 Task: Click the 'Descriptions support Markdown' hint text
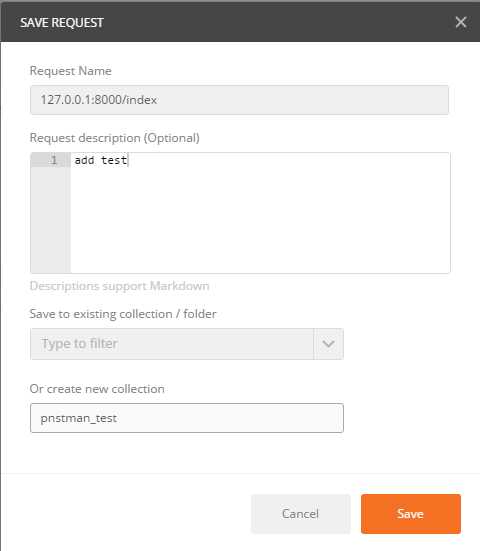click(119, 286)
